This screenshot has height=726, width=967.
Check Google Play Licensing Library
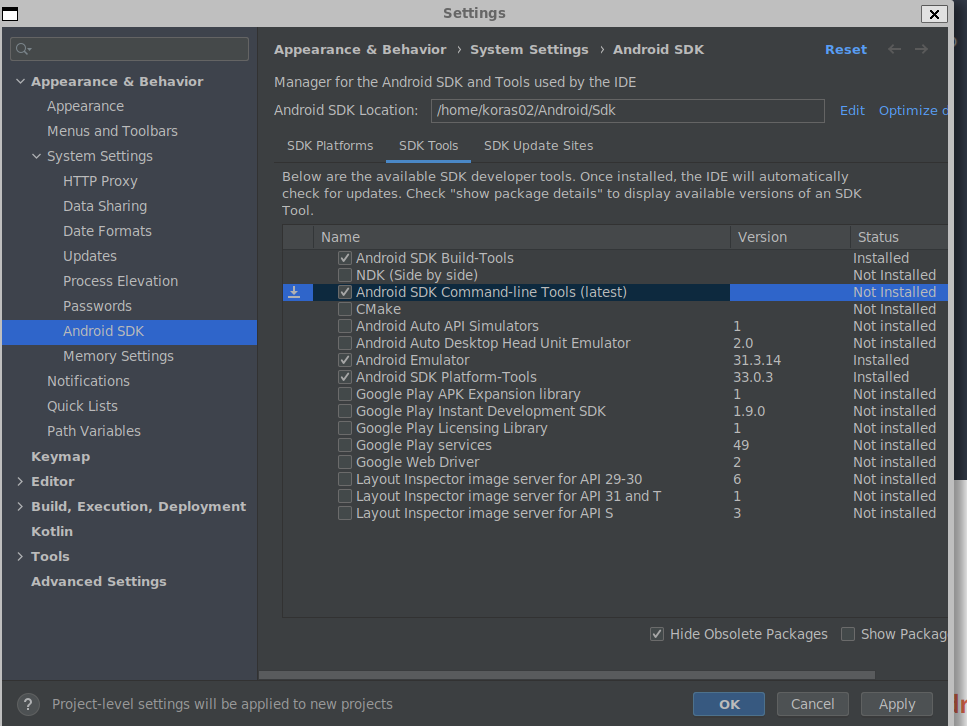pos(345,428)
